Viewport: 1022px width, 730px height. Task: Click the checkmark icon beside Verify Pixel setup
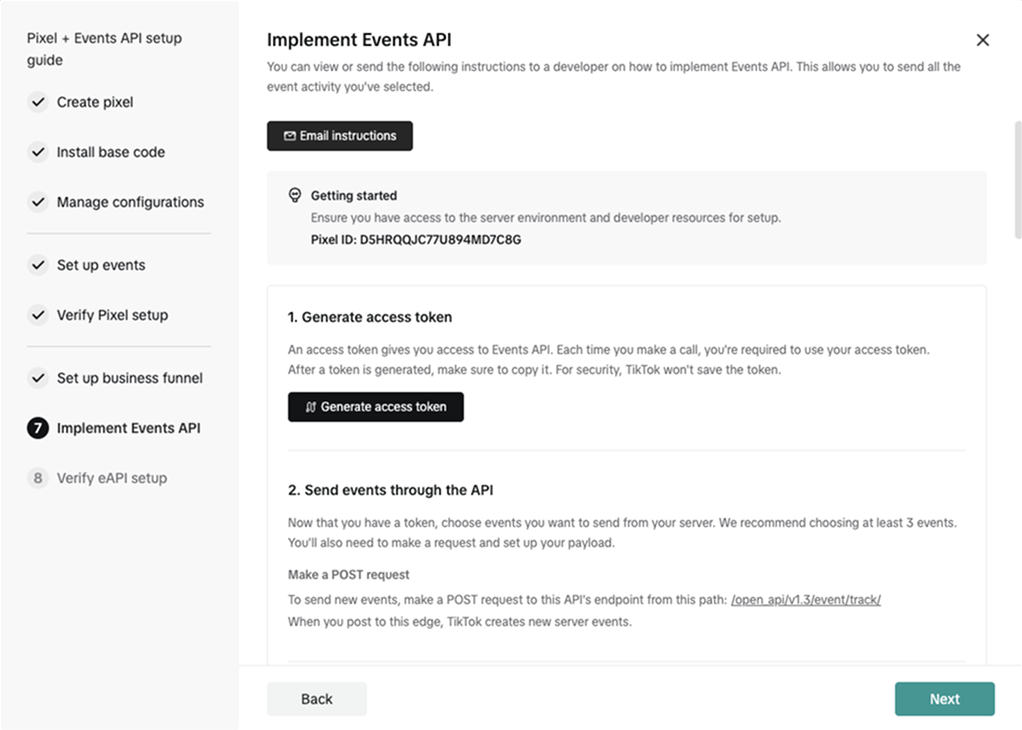(x=38, y=315)
